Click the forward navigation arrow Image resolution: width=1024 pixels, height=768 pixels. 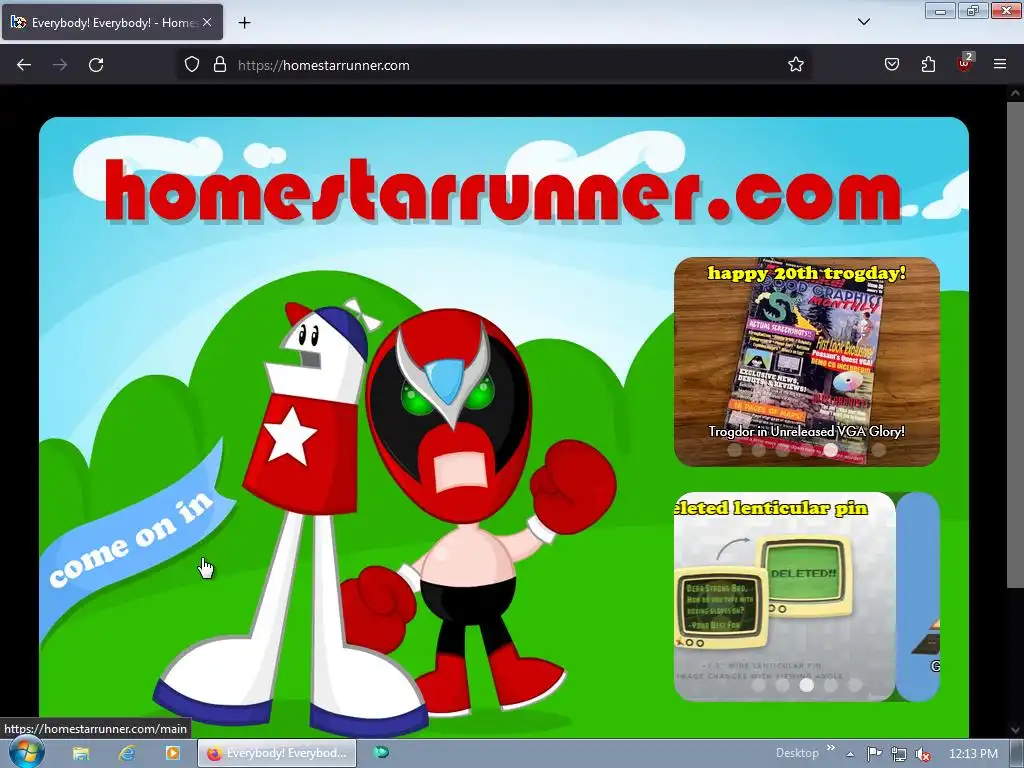point(60,65)
